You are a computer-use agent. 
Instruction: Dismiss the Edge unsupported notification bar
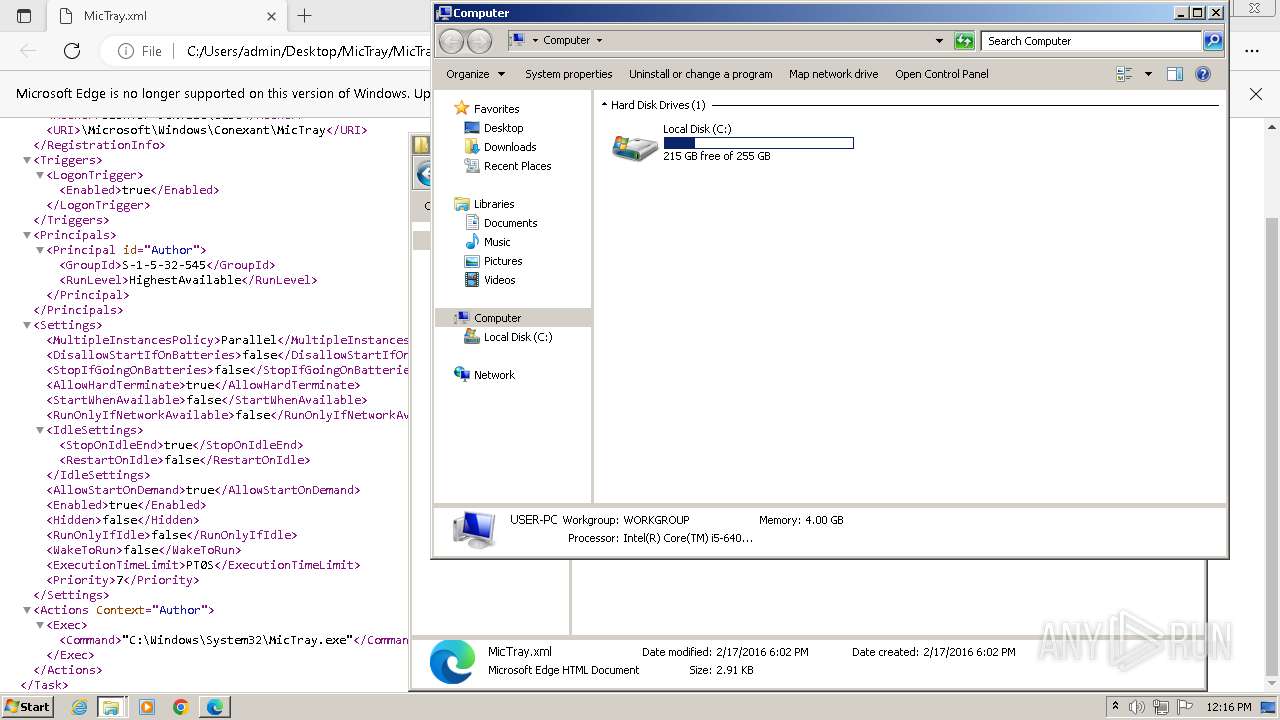pyautogui.click(x=1256, y=94)
